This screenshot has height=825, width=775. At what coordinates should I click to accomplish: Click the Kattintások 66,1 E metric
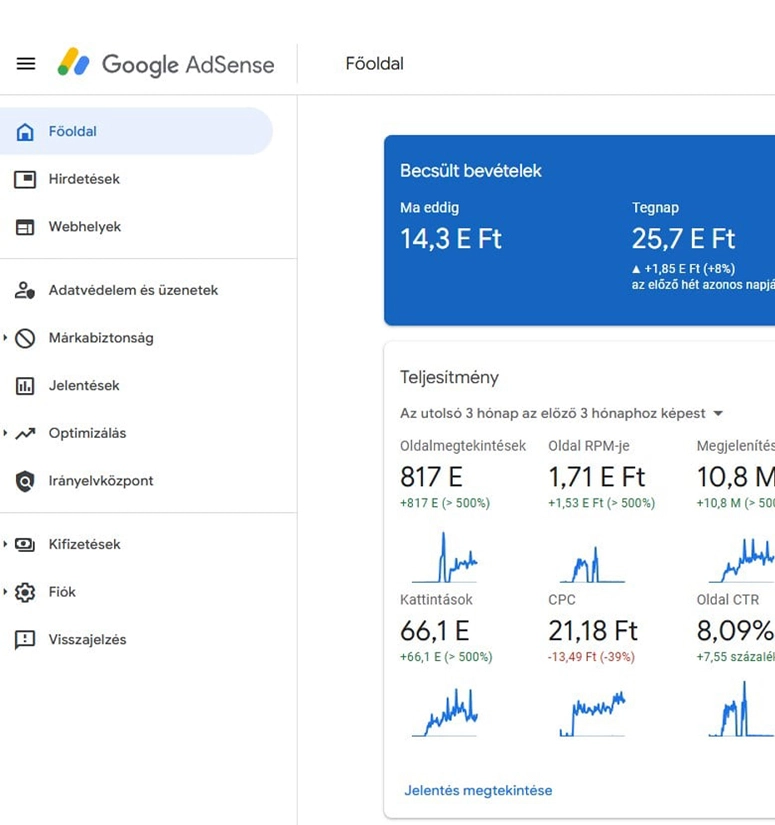[435, 631]
